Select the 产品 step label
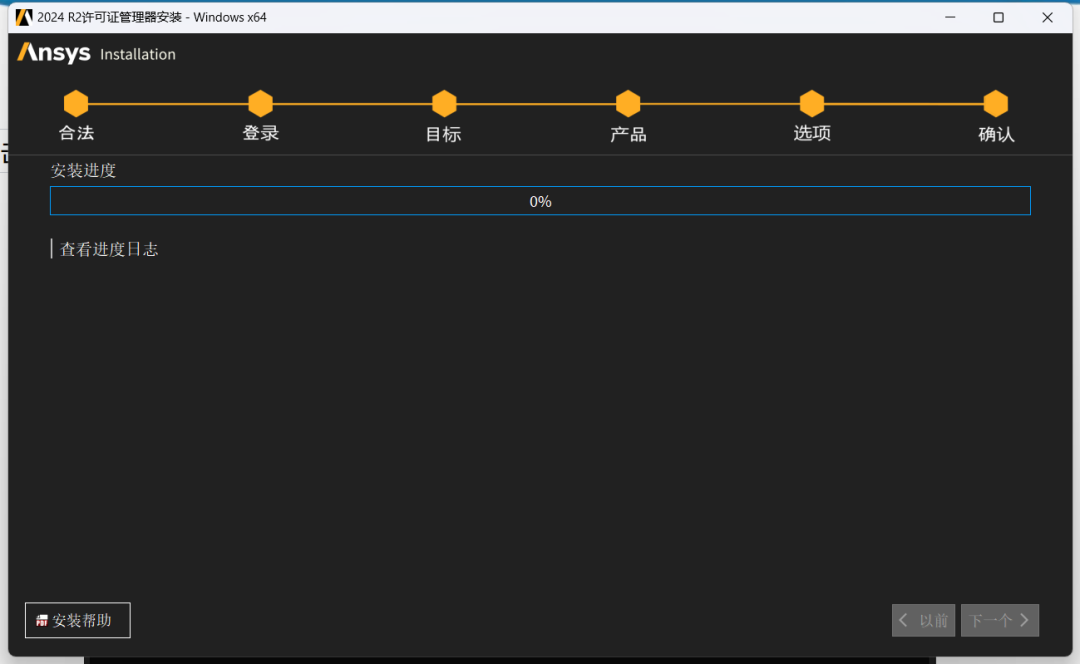This screenshot has height=664, width=1080. tap(628, 134)
